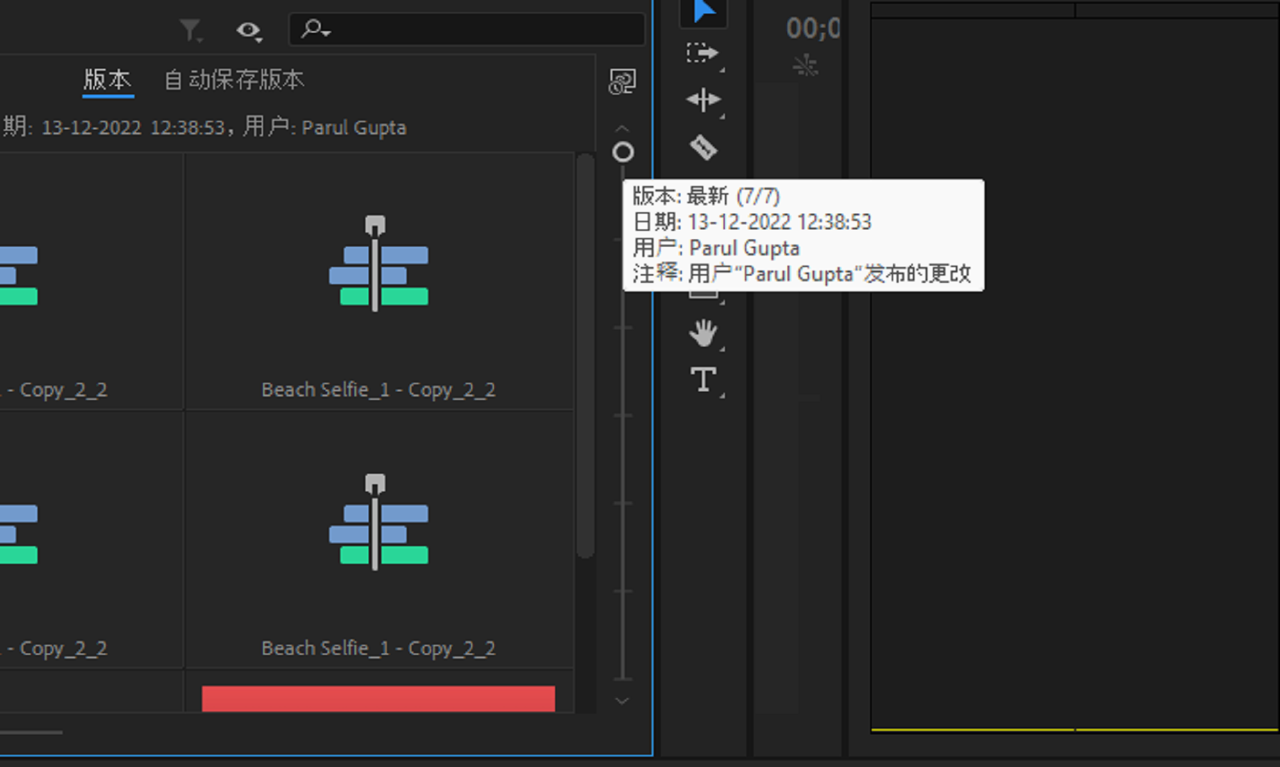Open the eye view options dropdown

[249, 31]
